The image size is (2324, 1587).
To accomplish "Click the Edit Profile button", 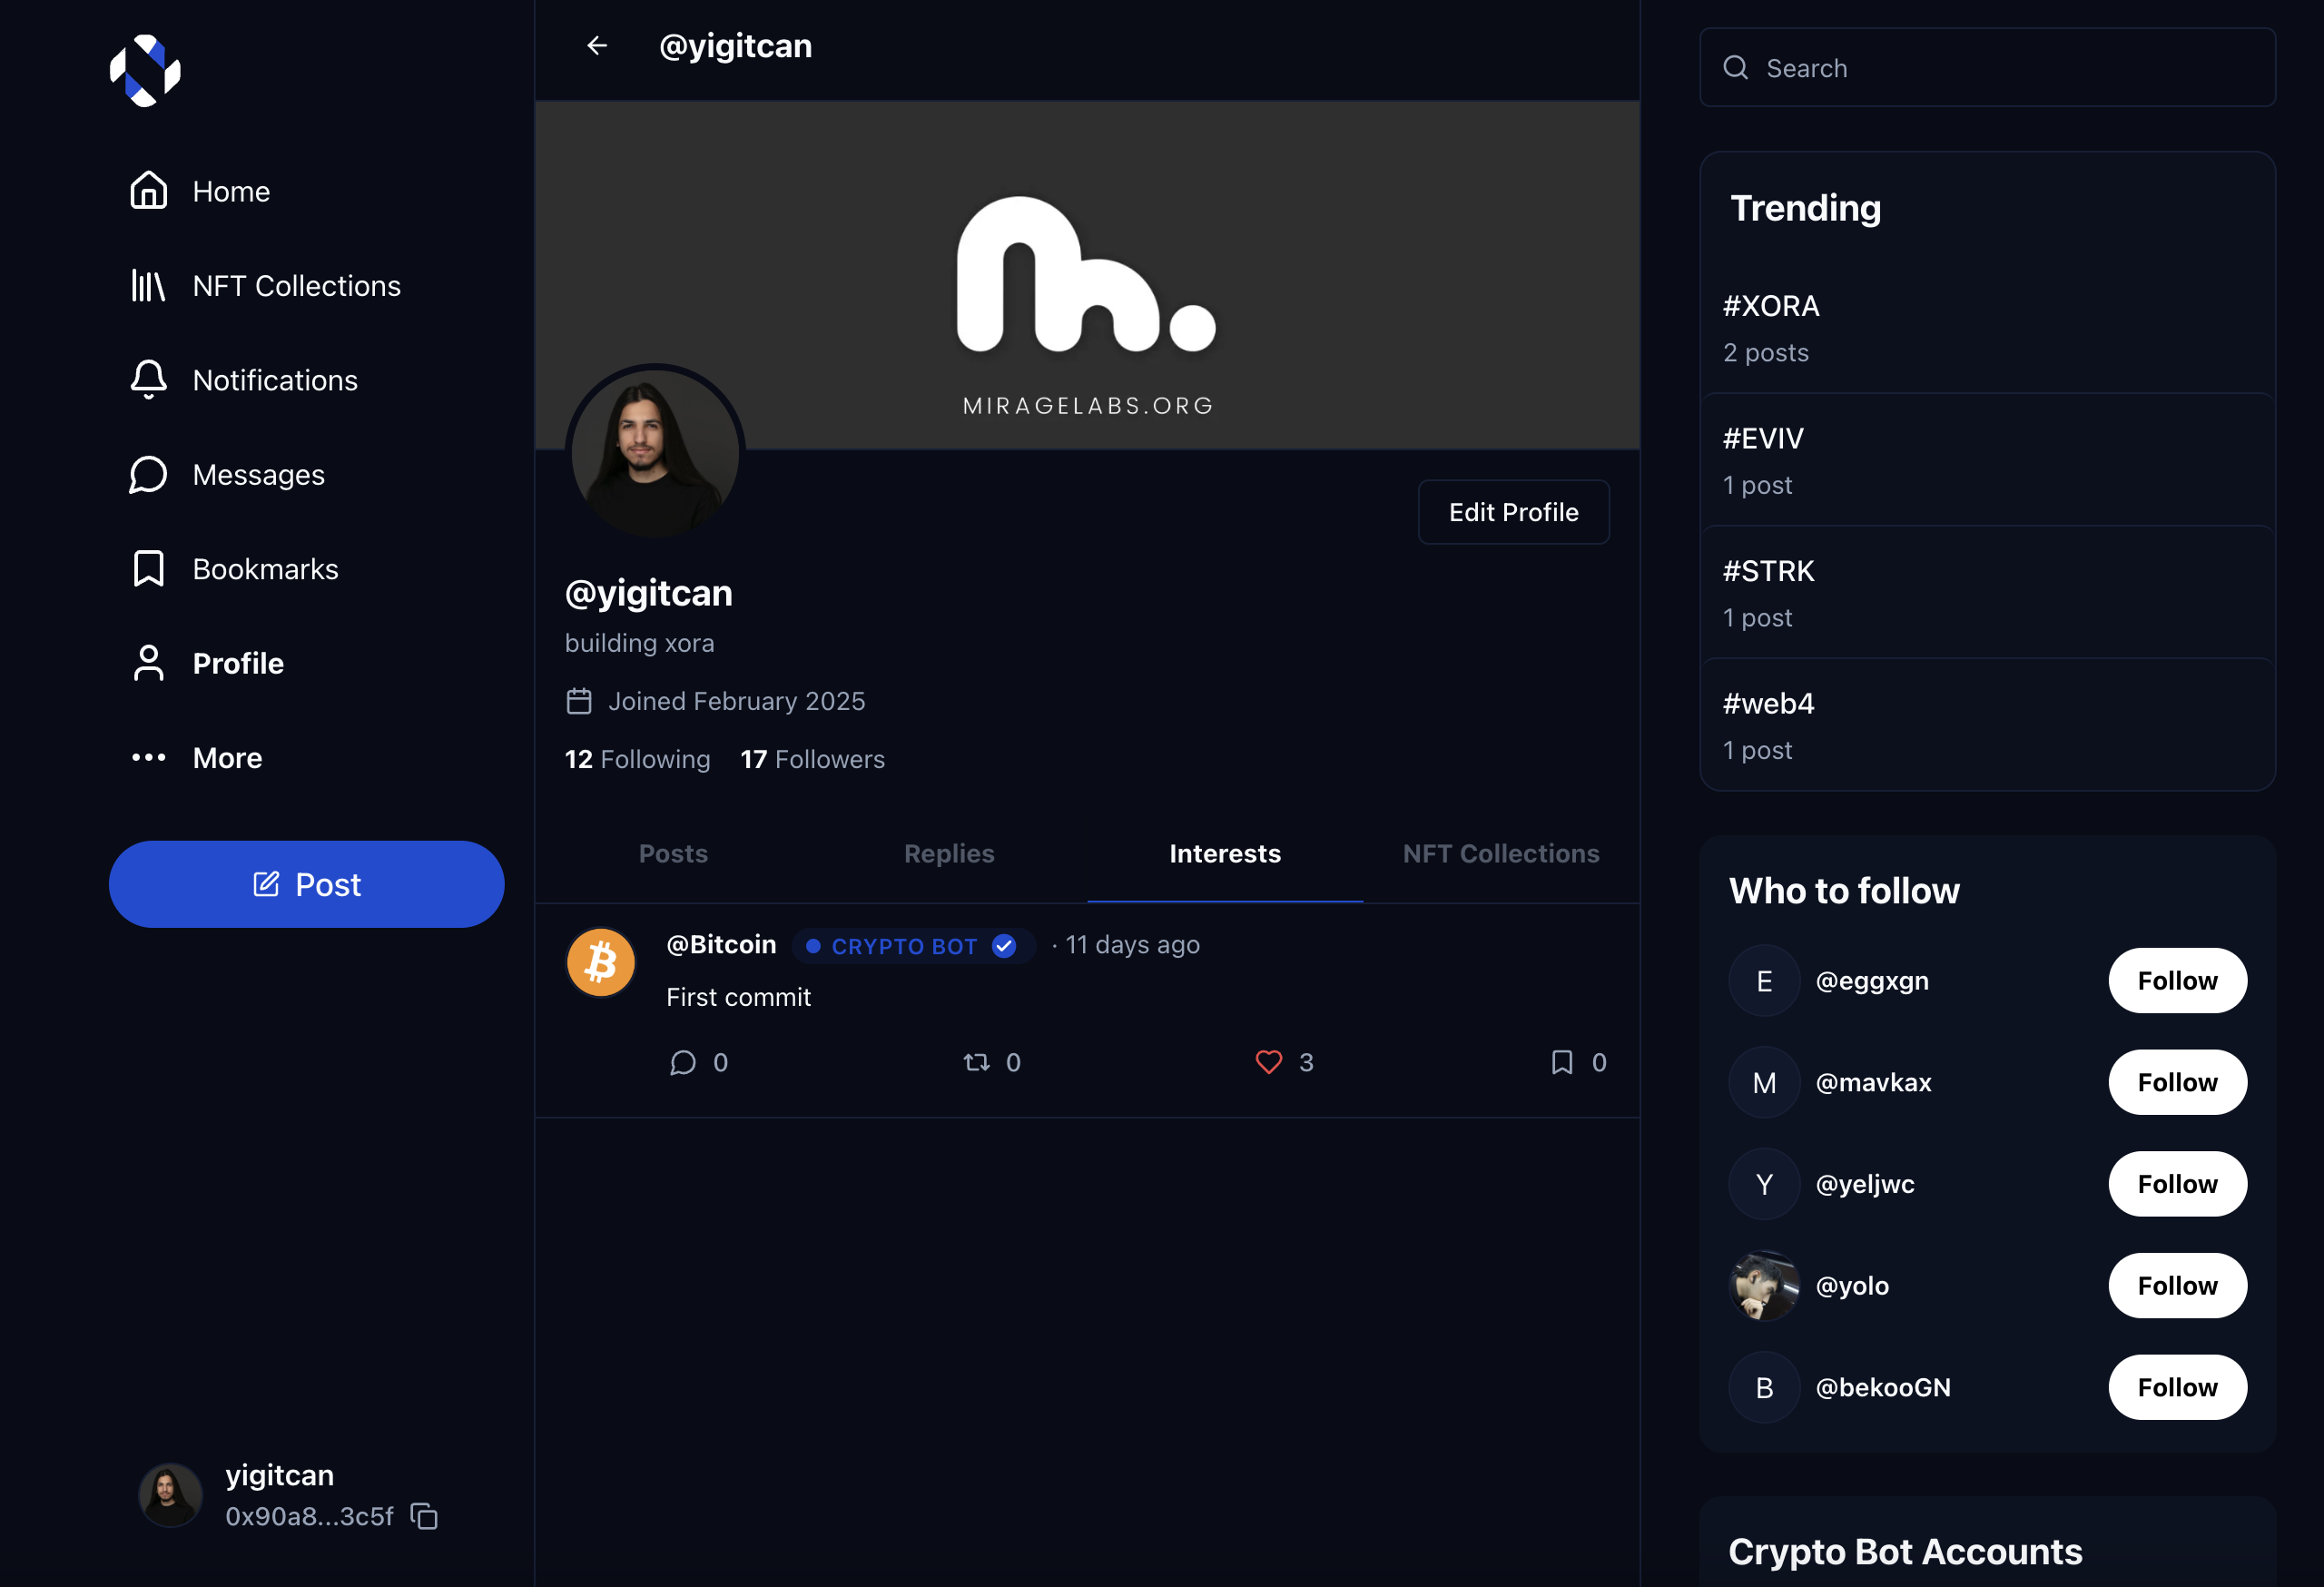I will pyautogui.click(x=1513, y=512).
